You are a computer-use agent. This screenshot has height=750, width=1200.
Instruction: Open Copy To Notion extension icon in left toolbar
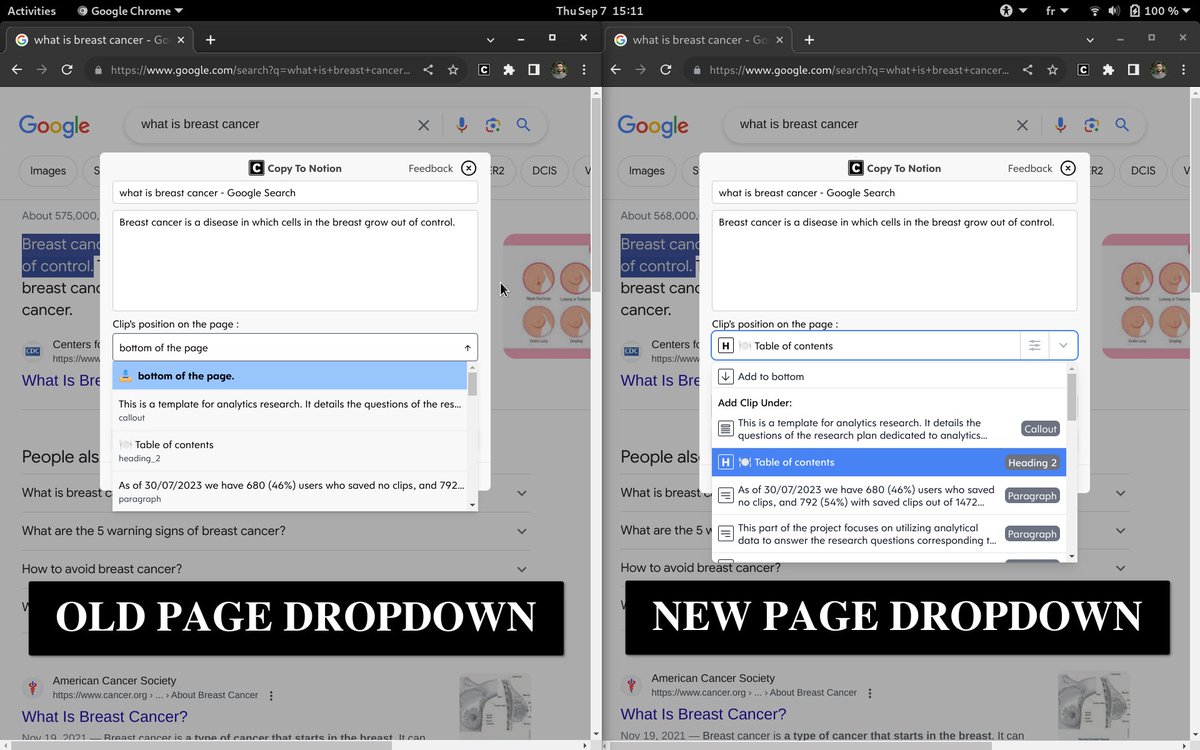pos(484,70)
